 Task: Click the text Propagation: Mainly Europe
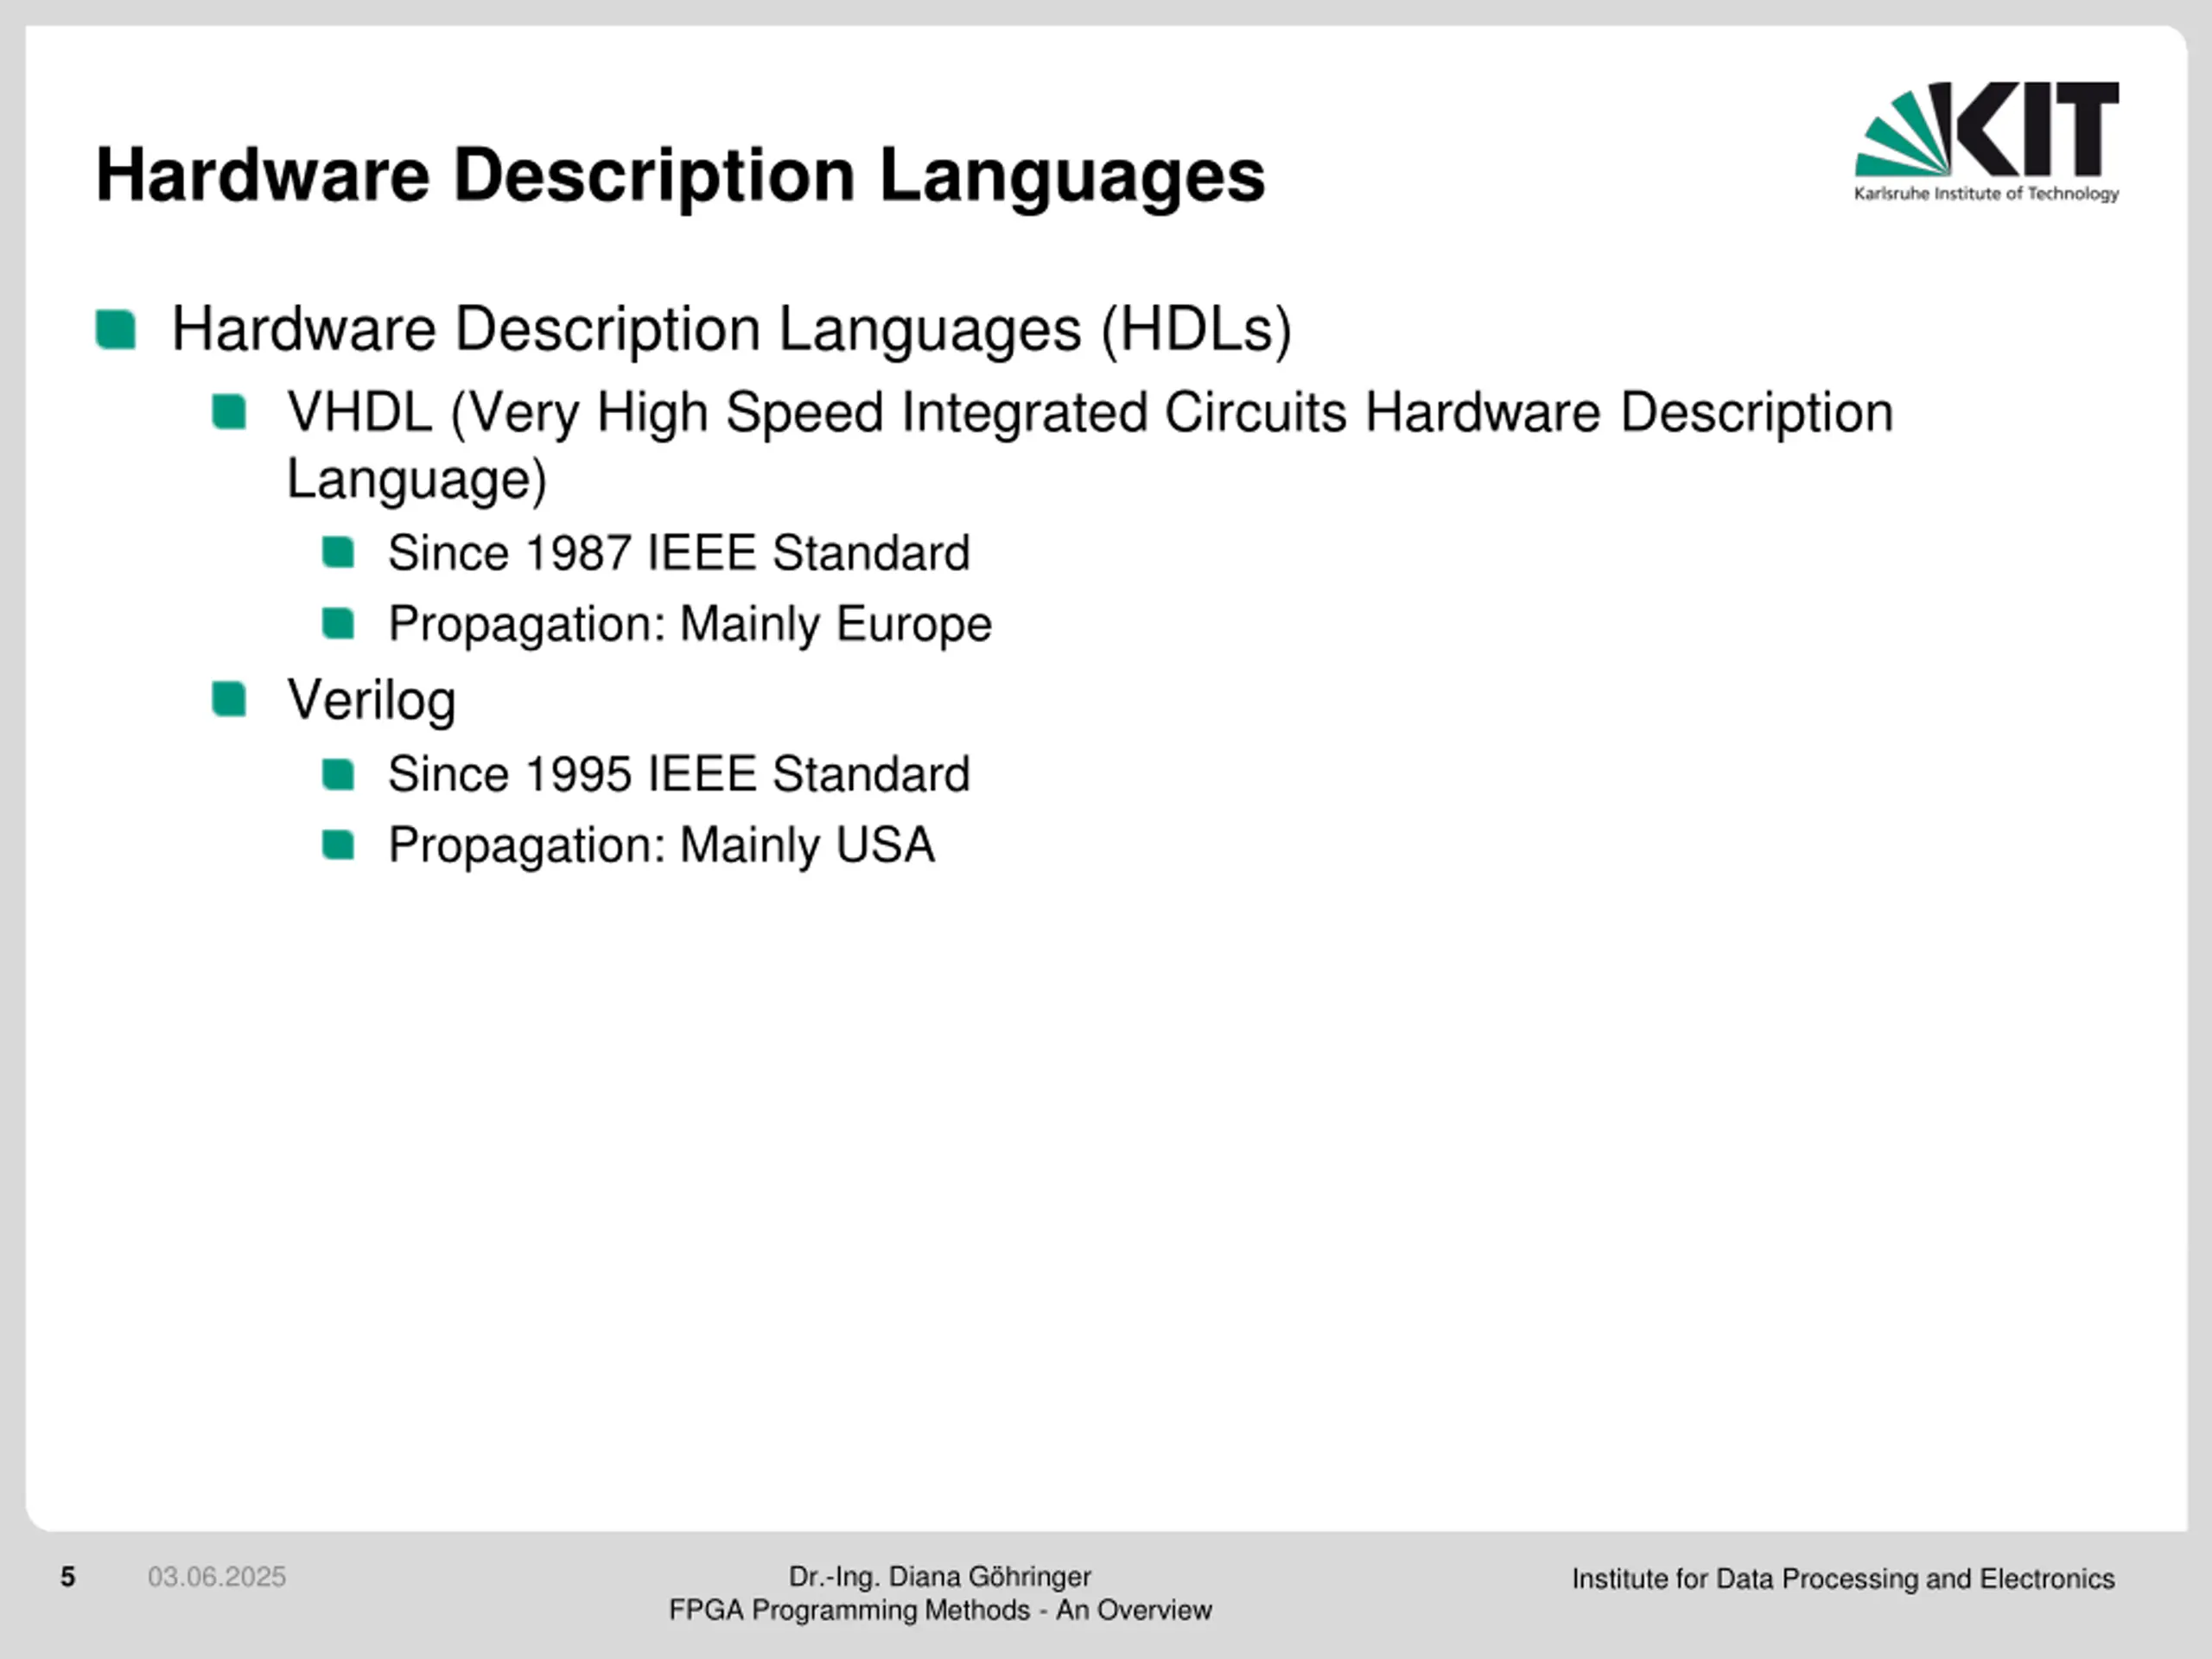(x=689, y=624)
